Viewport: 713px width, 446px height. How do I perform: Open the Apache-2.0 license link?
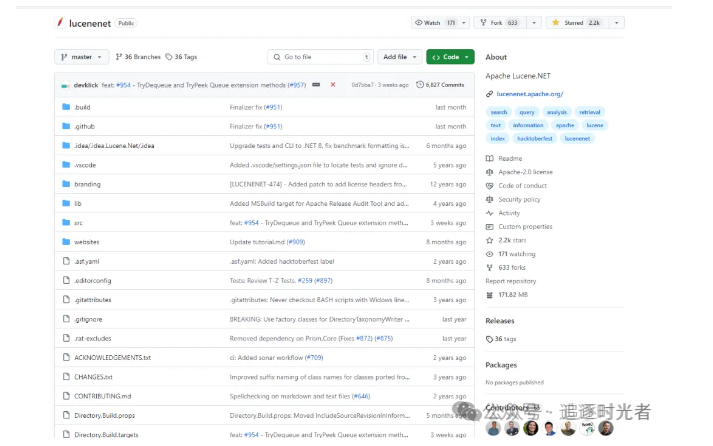click(x=526, y=172)
